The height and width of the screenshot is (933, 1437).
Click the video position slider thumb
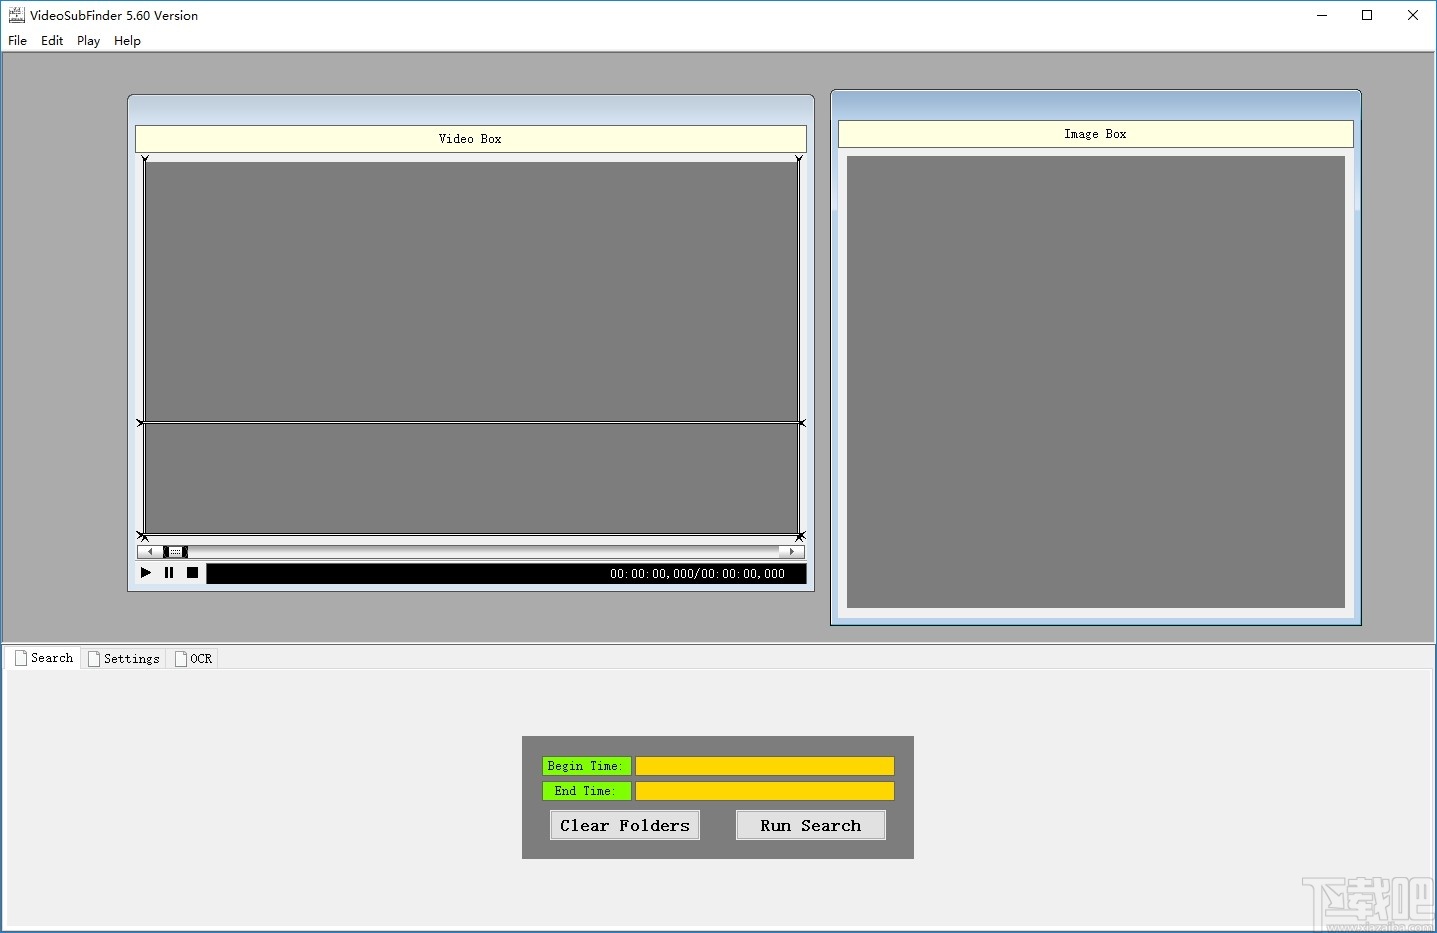(176, 551)
